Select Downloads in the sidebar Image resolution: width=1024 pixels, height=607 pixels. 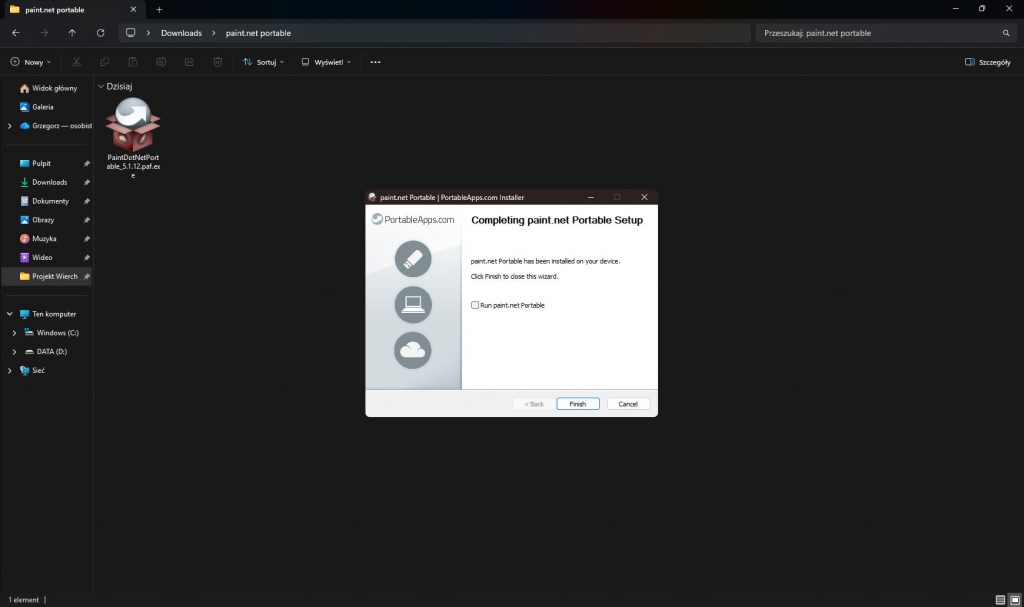tap(49, 182)
